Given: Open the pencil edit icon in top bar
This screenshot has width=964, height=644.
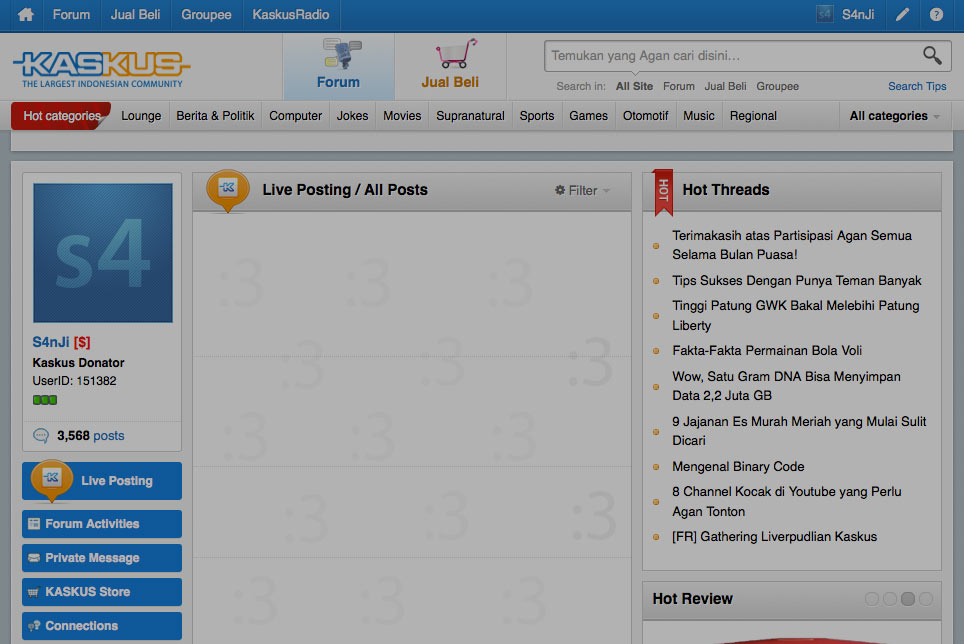Looking at the screenshot, I should (902, 15).
